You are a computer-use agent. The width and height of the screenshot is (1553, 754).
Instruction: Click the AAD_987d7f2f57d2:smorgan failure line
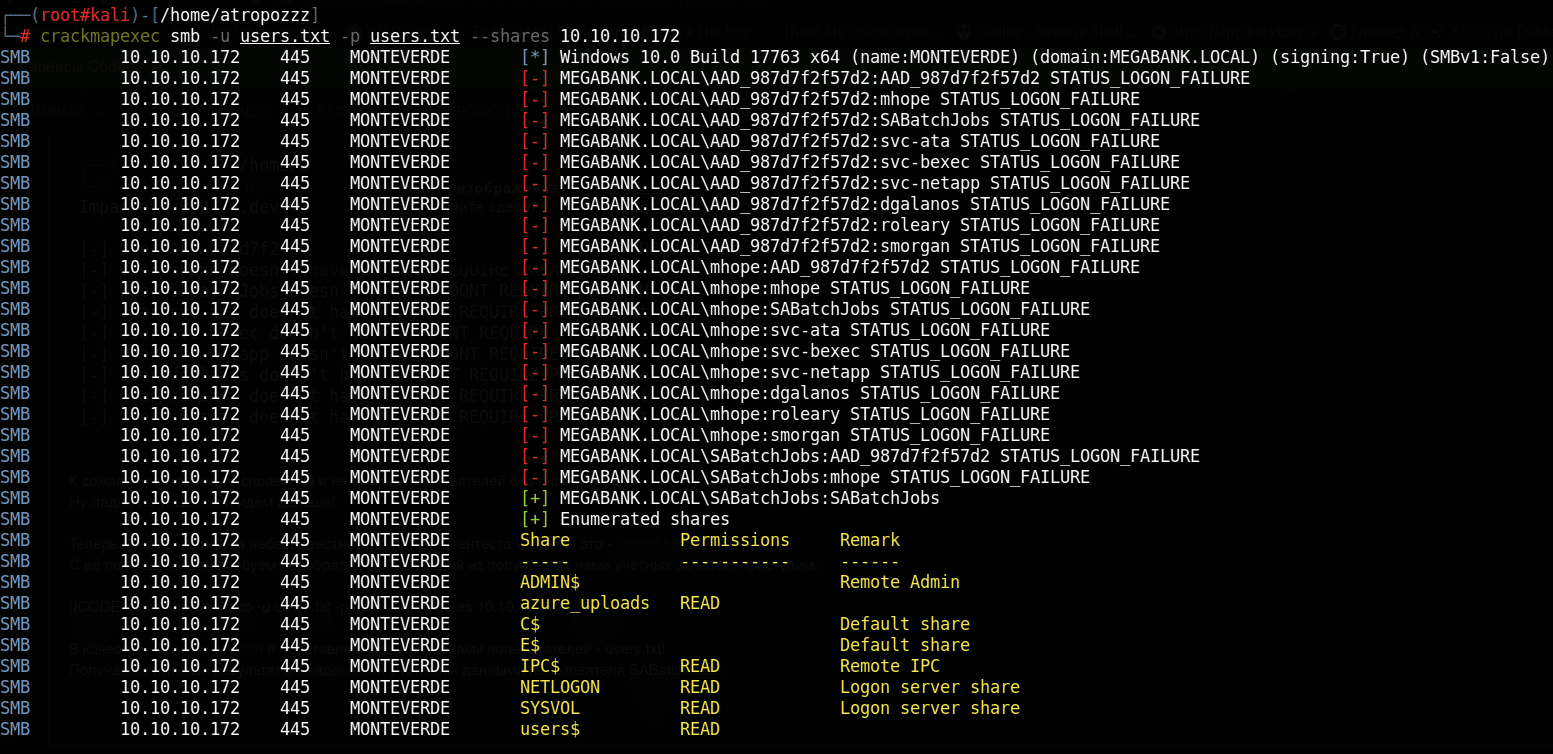(860, 246)
